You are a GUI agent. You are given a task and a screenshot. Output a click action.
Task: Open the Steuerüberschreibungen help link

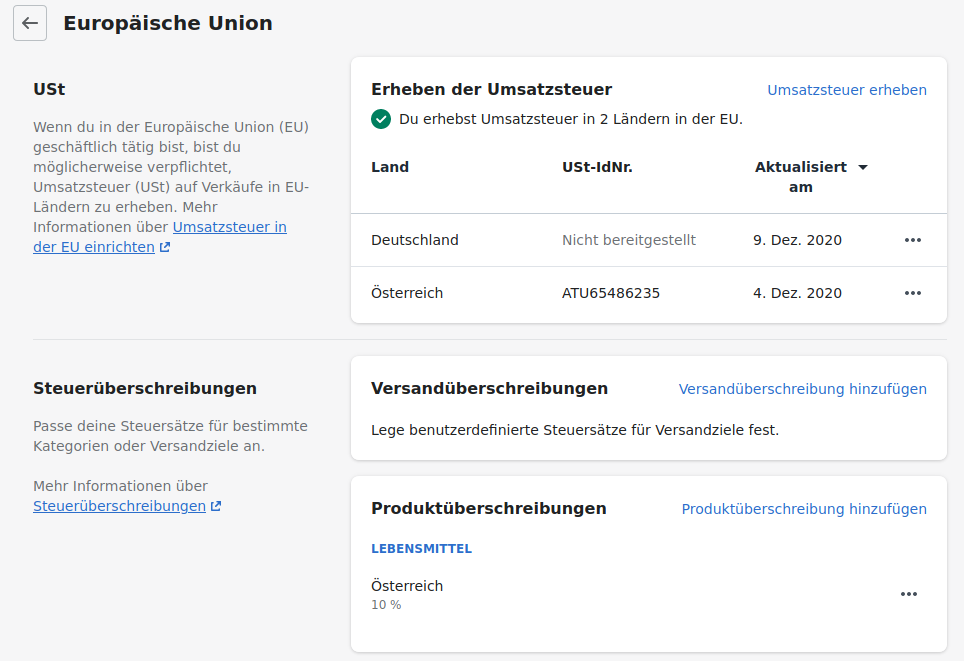(119, 506)
